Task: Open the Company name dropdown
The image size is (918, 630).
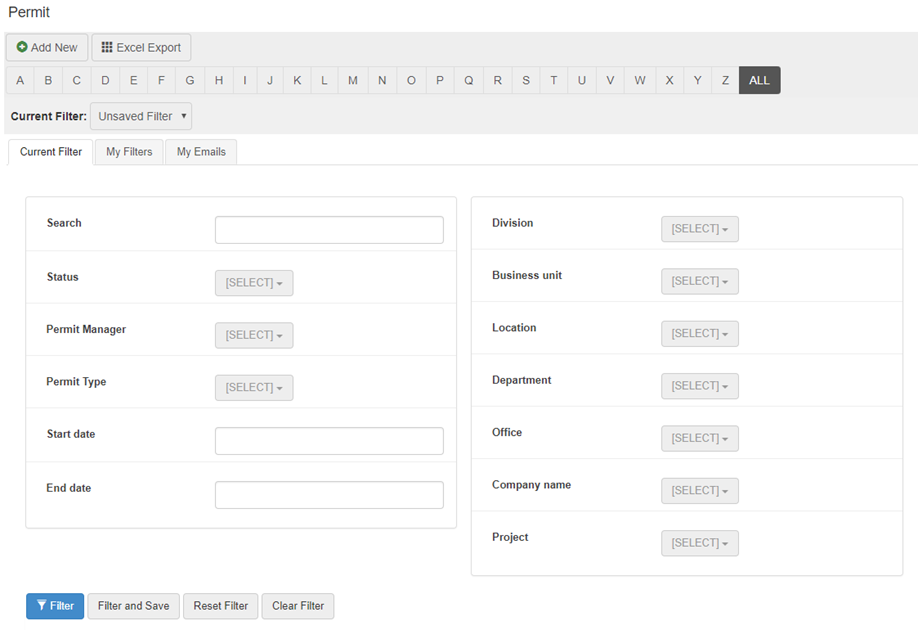Action: 699,491
